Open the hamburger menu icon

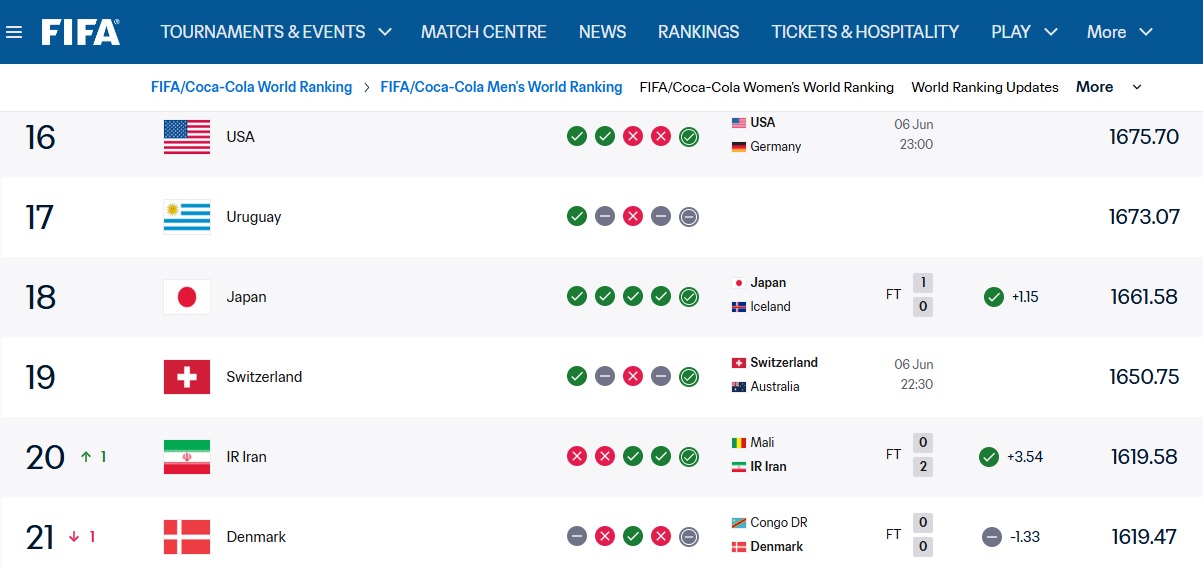coord(14,32)
